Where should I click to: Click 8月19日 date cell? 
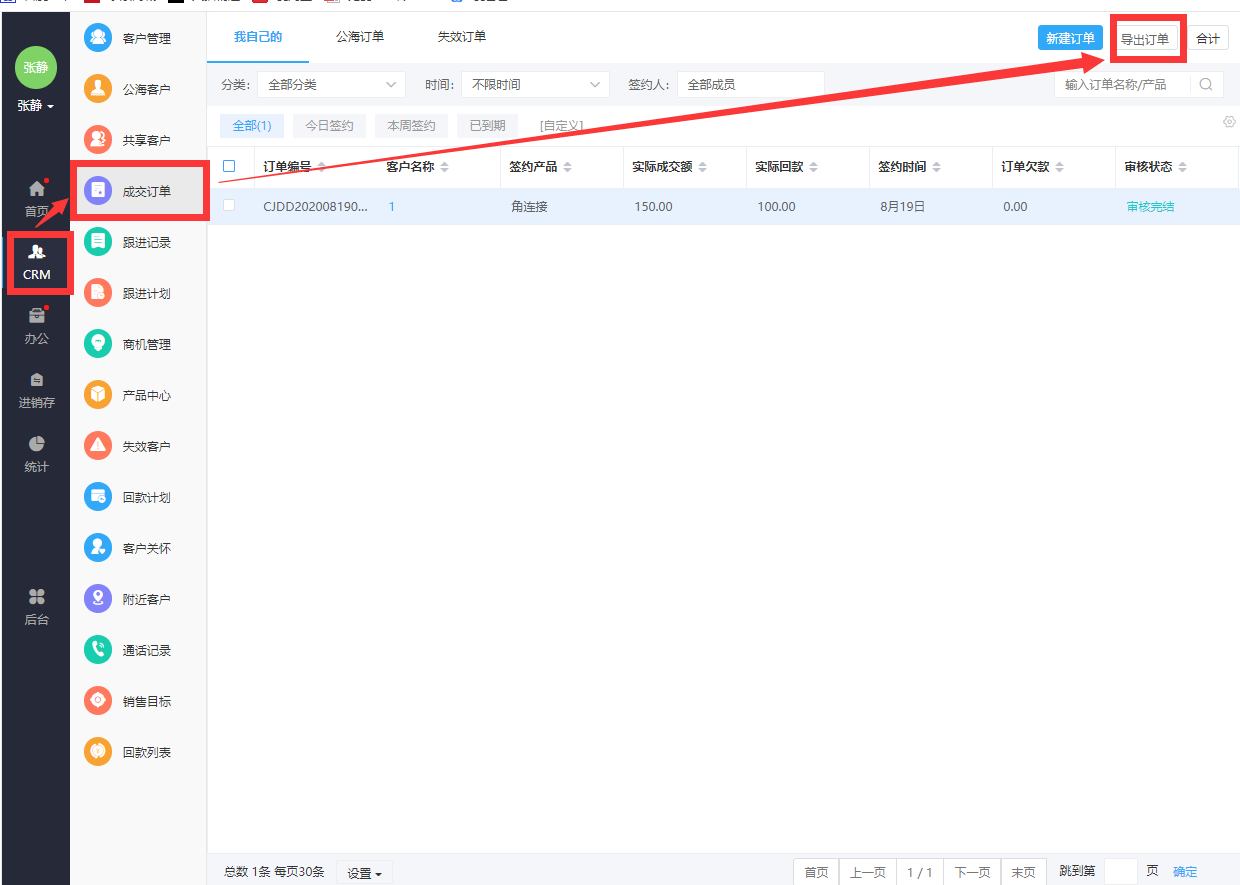coord(902,207)
